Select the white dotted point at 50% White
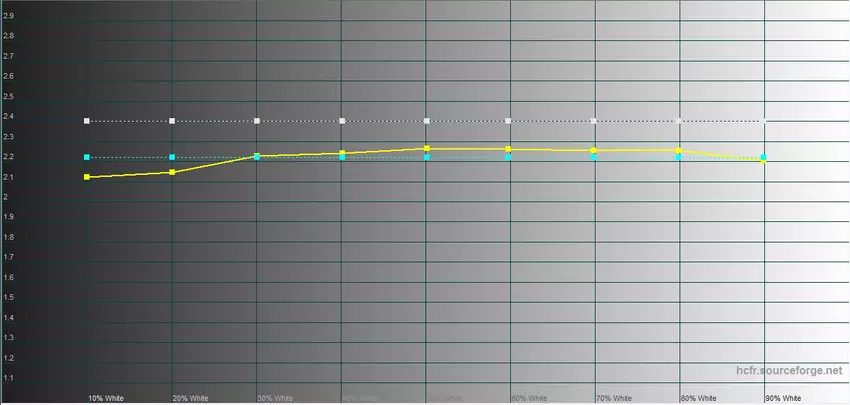The image size is (850, 405). point(427,121)
